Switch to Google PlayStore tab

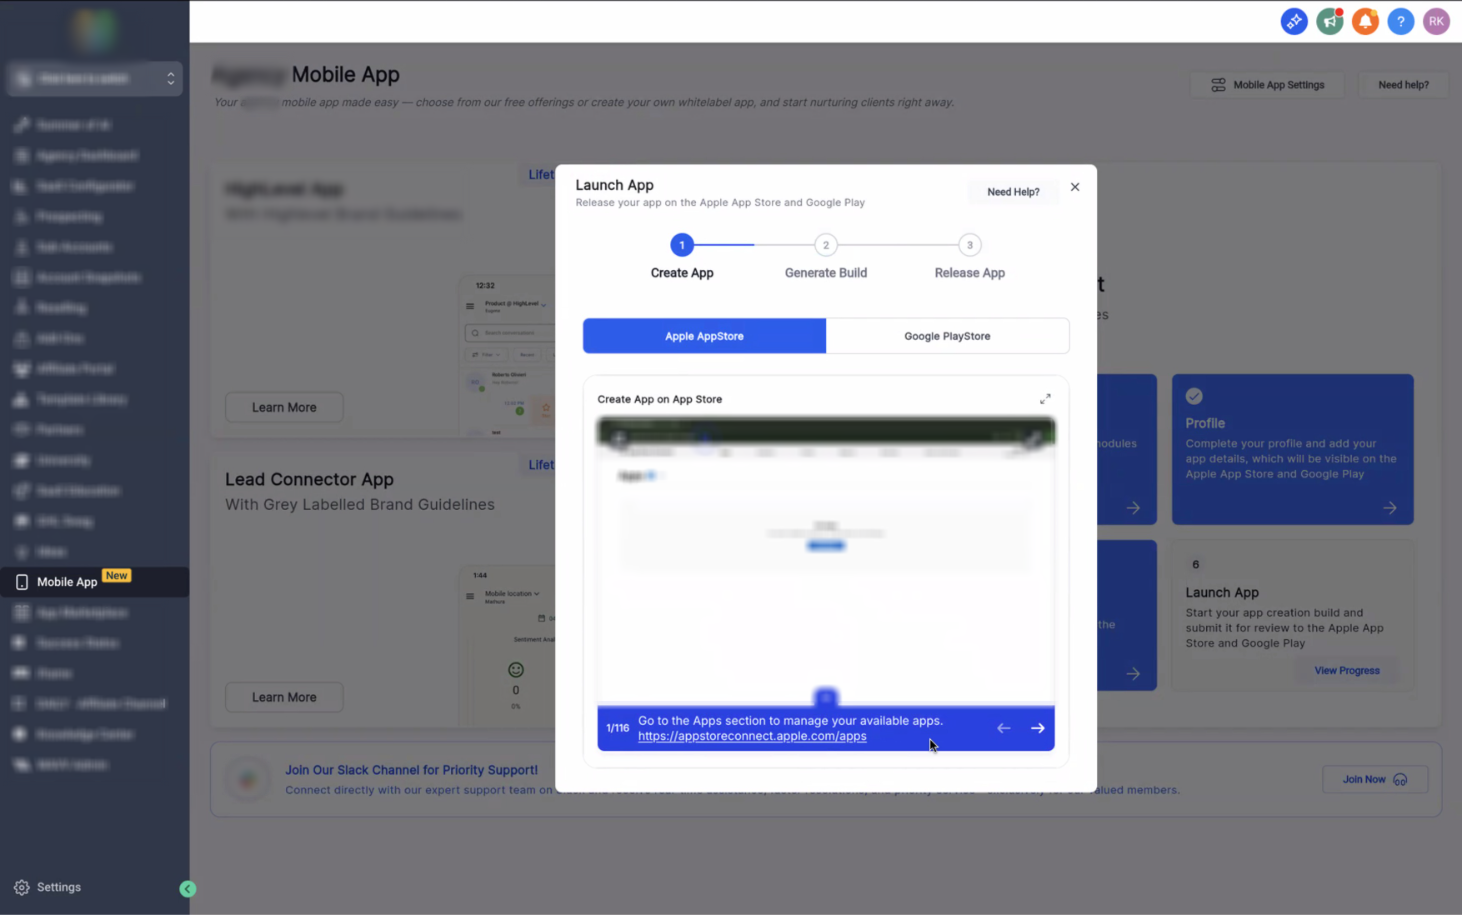[x=947, y=336]
